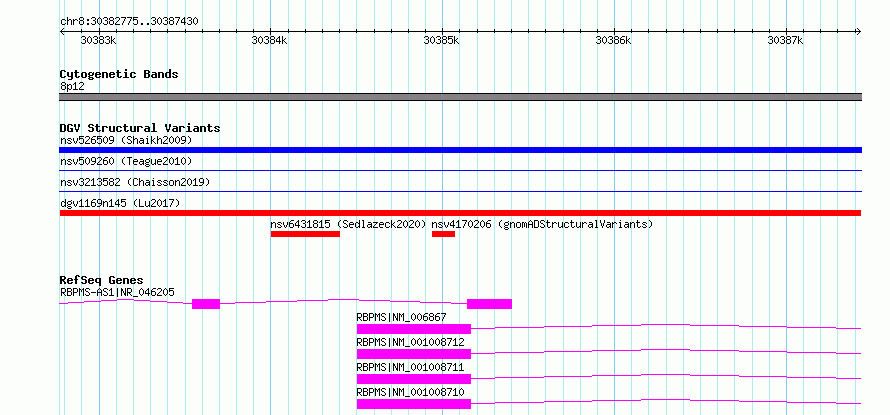Viewport: 890px width, 415px height.
Task: Open the nsv4170206 (gnomADStructuralVariants) label
Action: pos(542,224)
